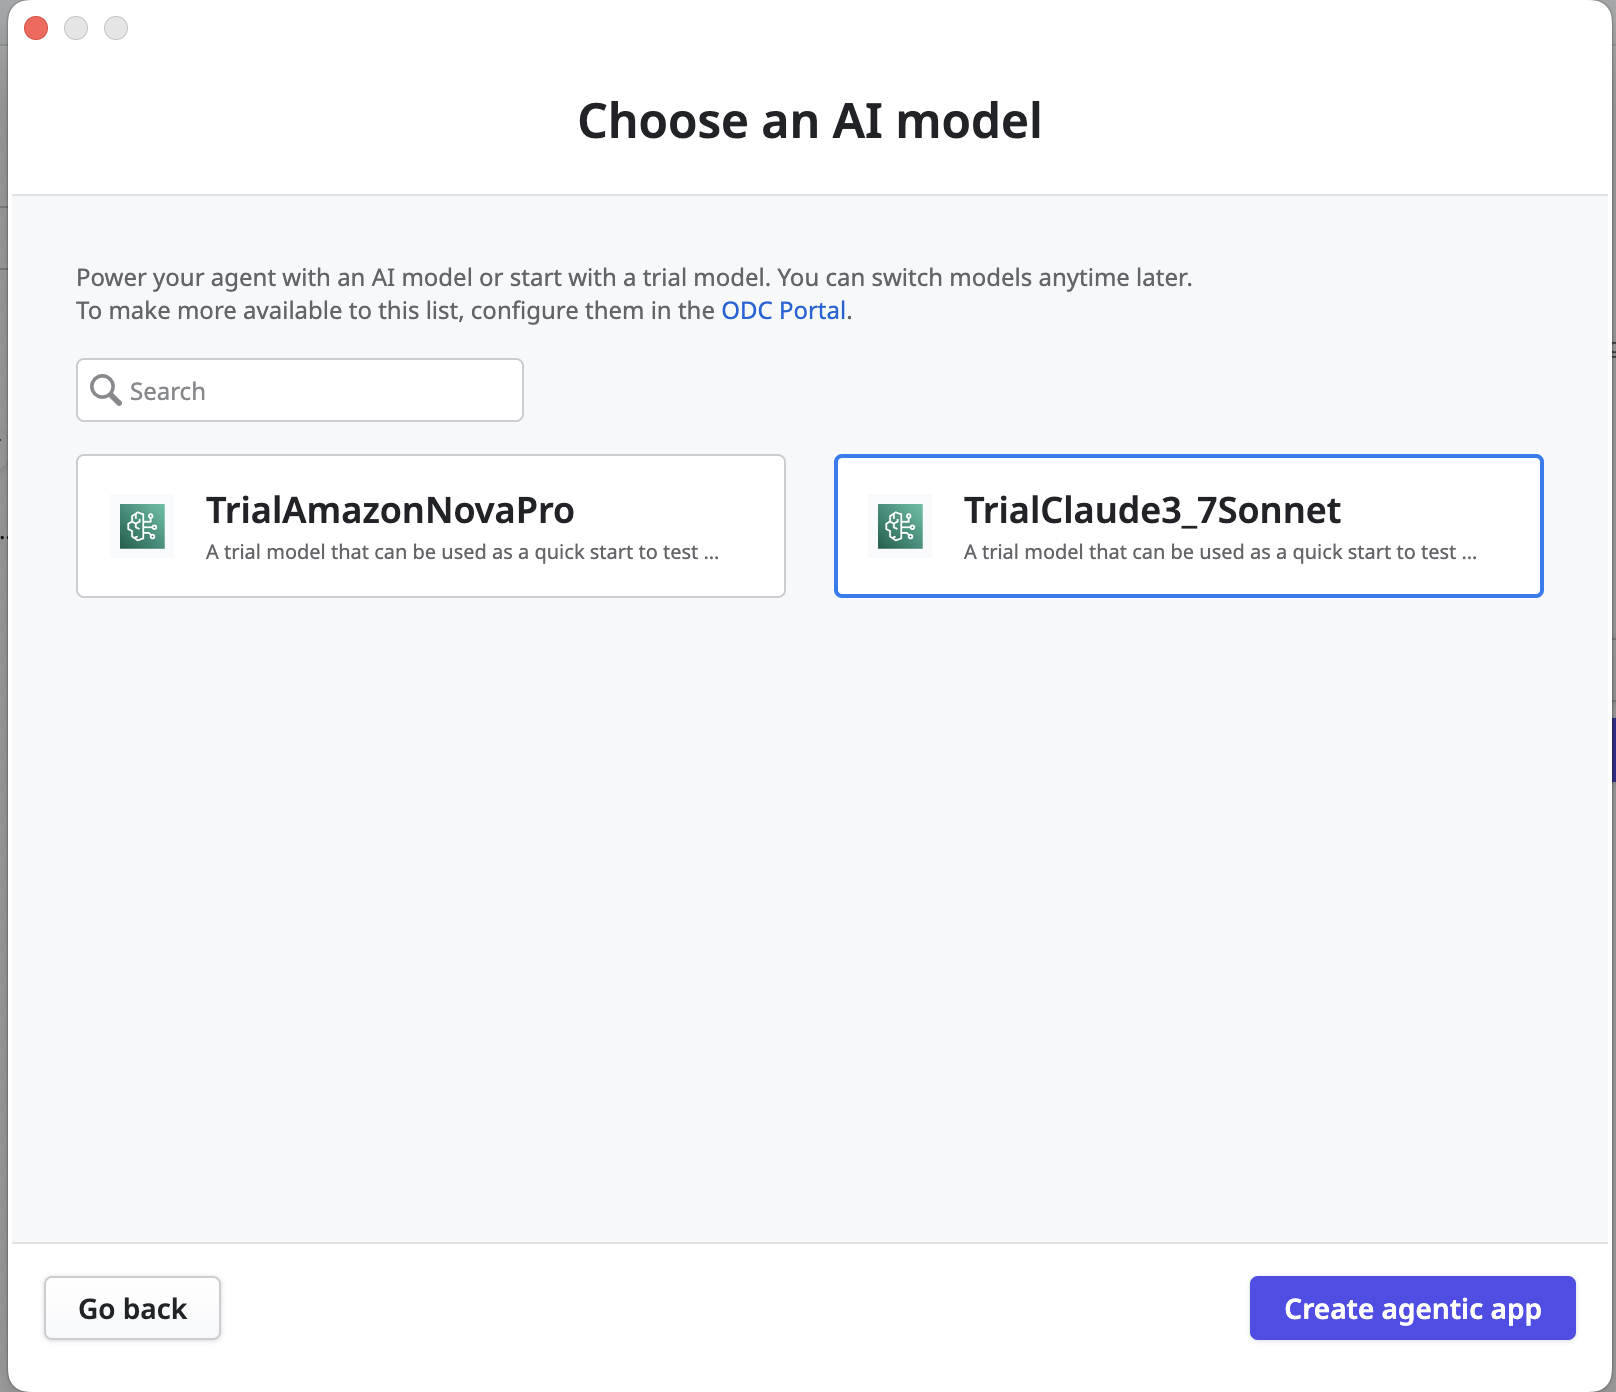Select the TrialClaude3_7Sonnet model title
The height and width of the screenshot is (1392, 1616).
1152,510
